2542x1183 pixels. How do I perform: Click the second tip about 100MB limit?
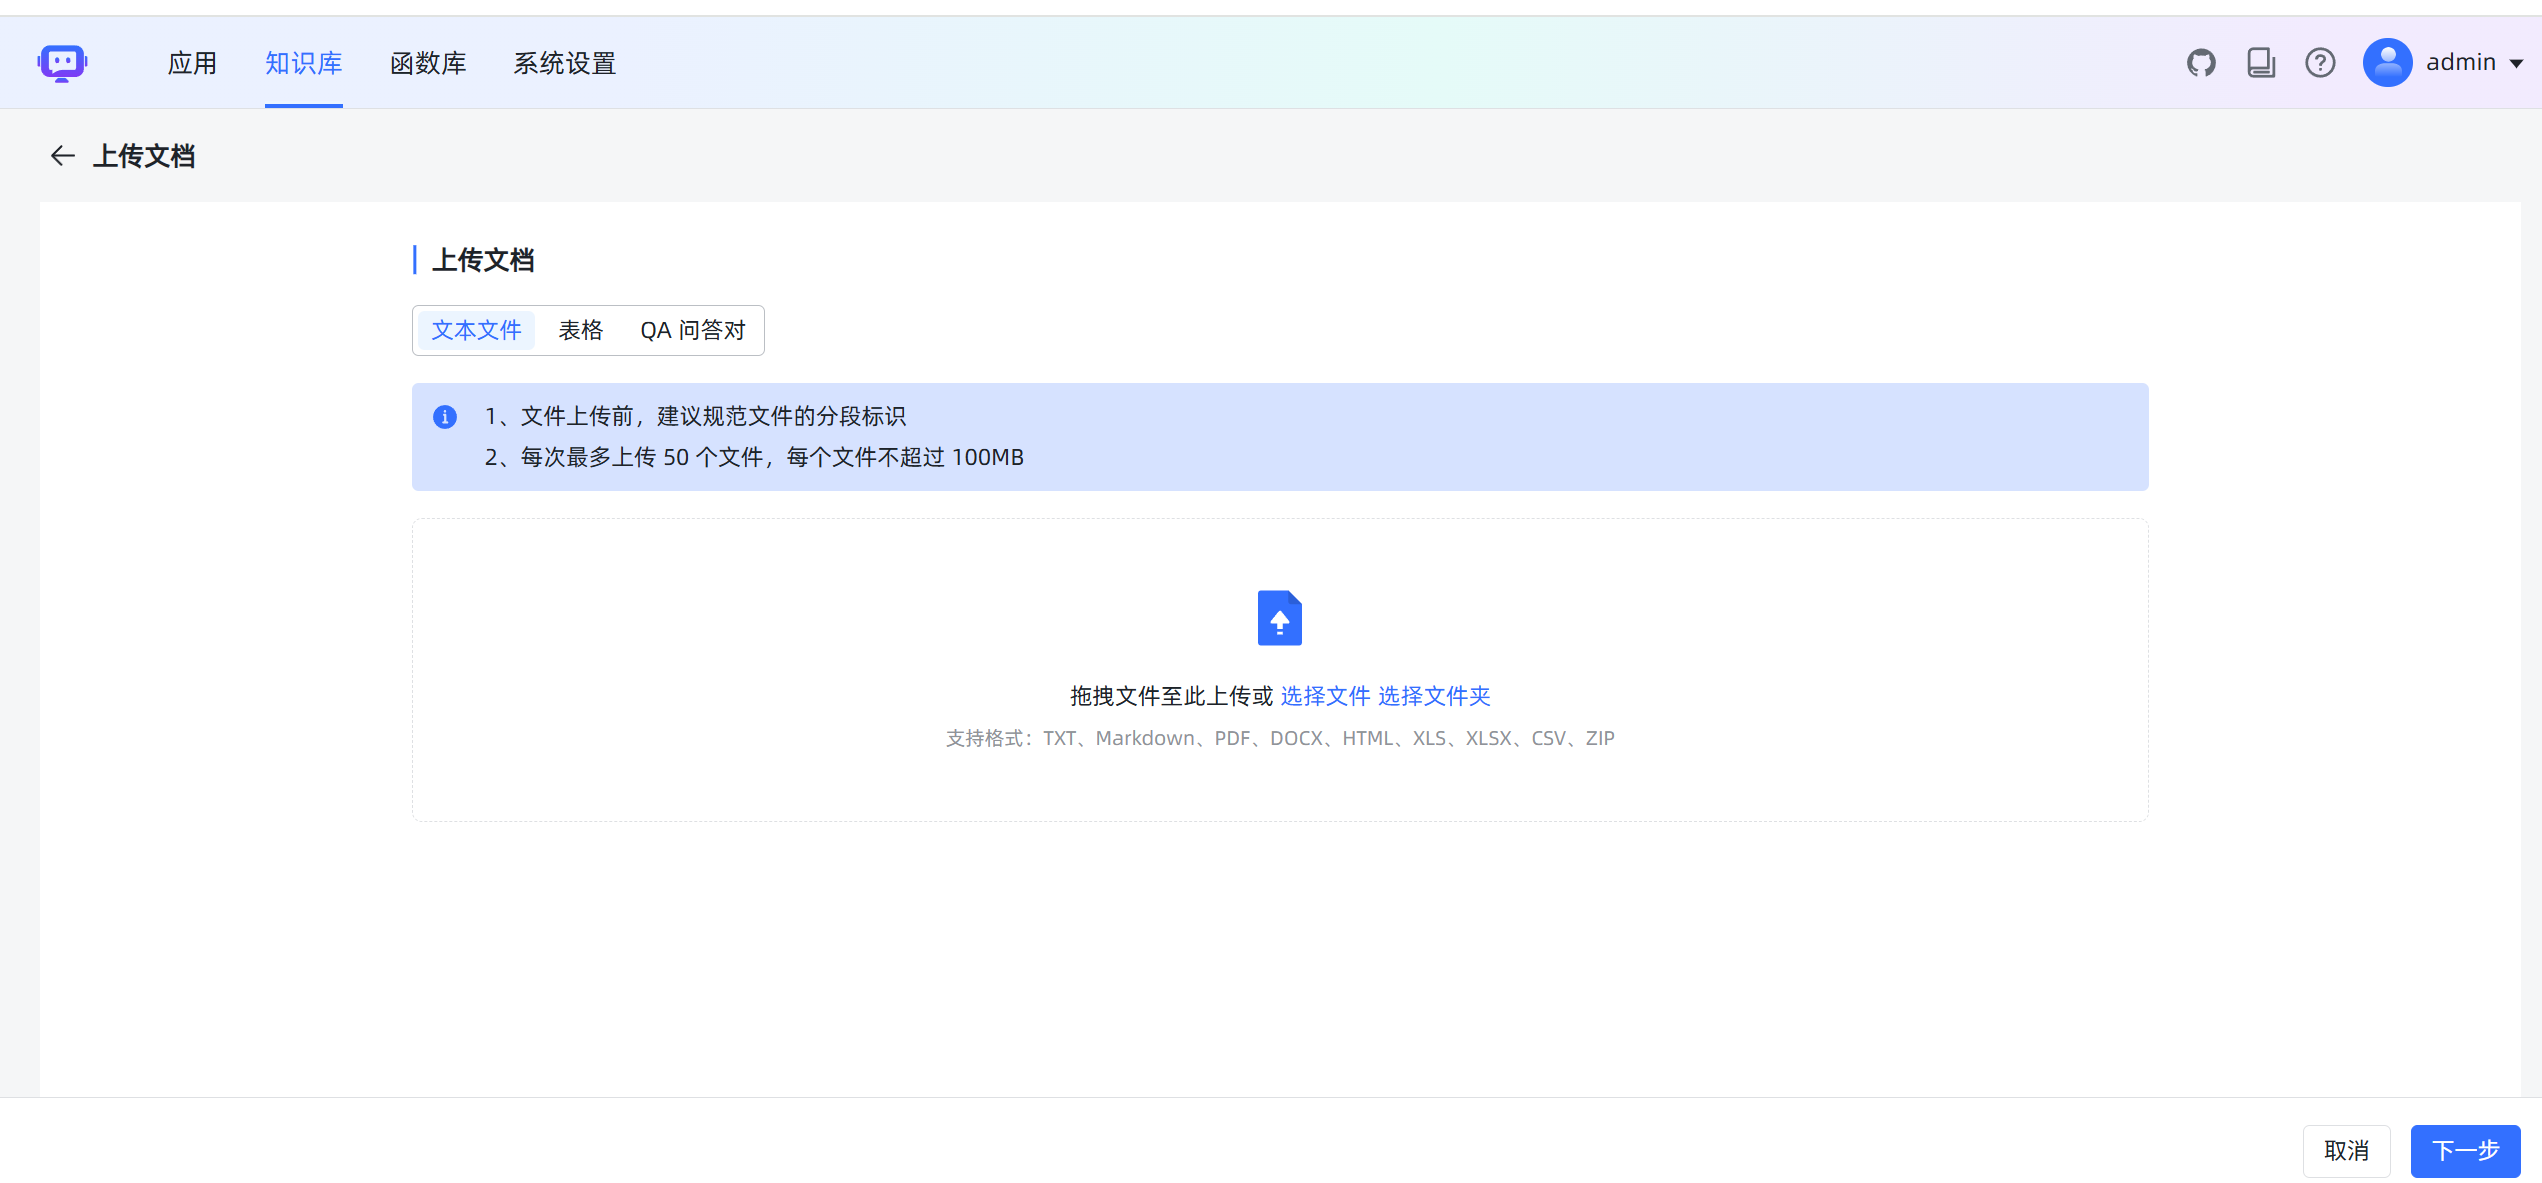[754, 457]
